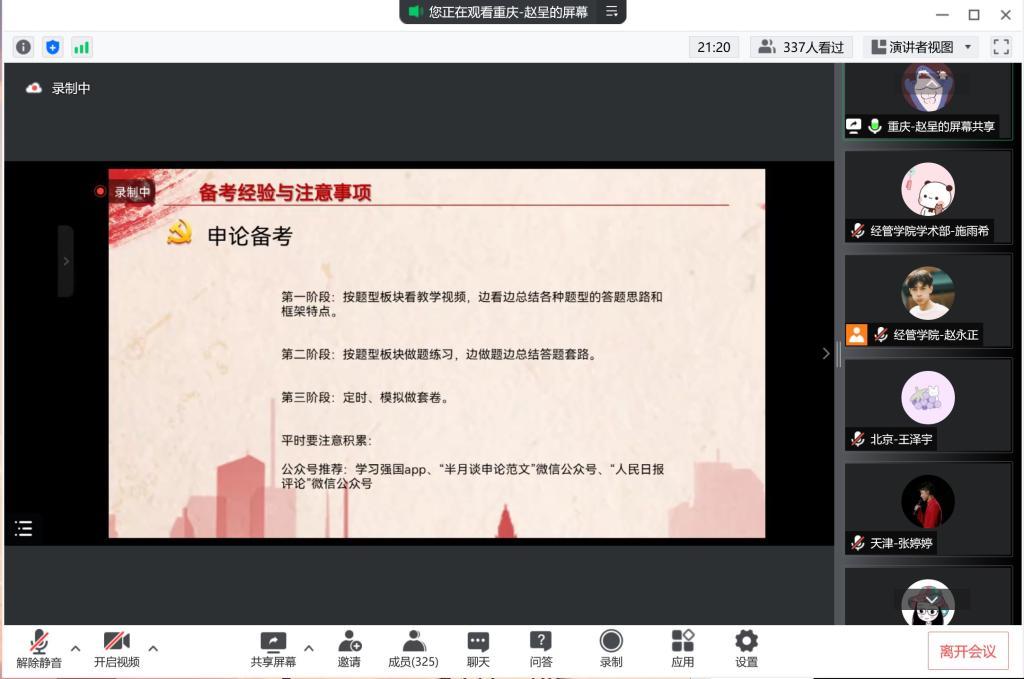The height and width of the screenshot is (679, 1024).
Task: Open 设置 settings
Action: pyautogui.click(x=746, y=649)
